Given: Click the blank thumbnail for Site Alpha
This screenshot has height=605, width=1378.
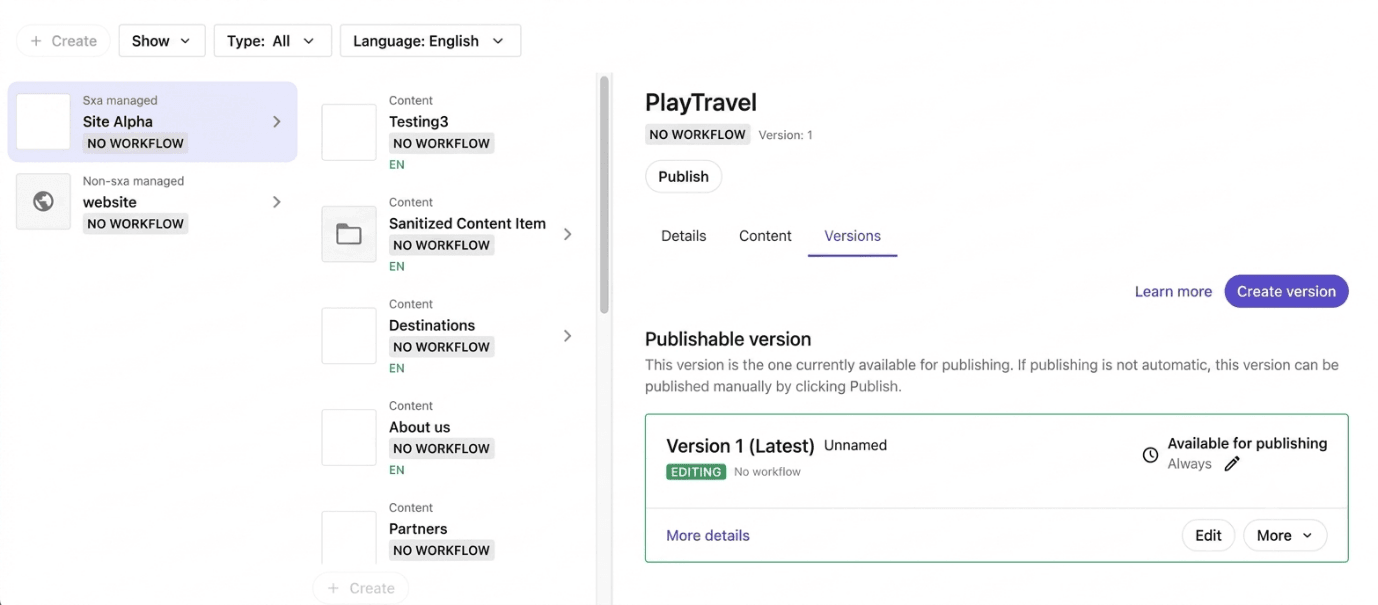Looking at the screenshot, I should coord(43,122).
